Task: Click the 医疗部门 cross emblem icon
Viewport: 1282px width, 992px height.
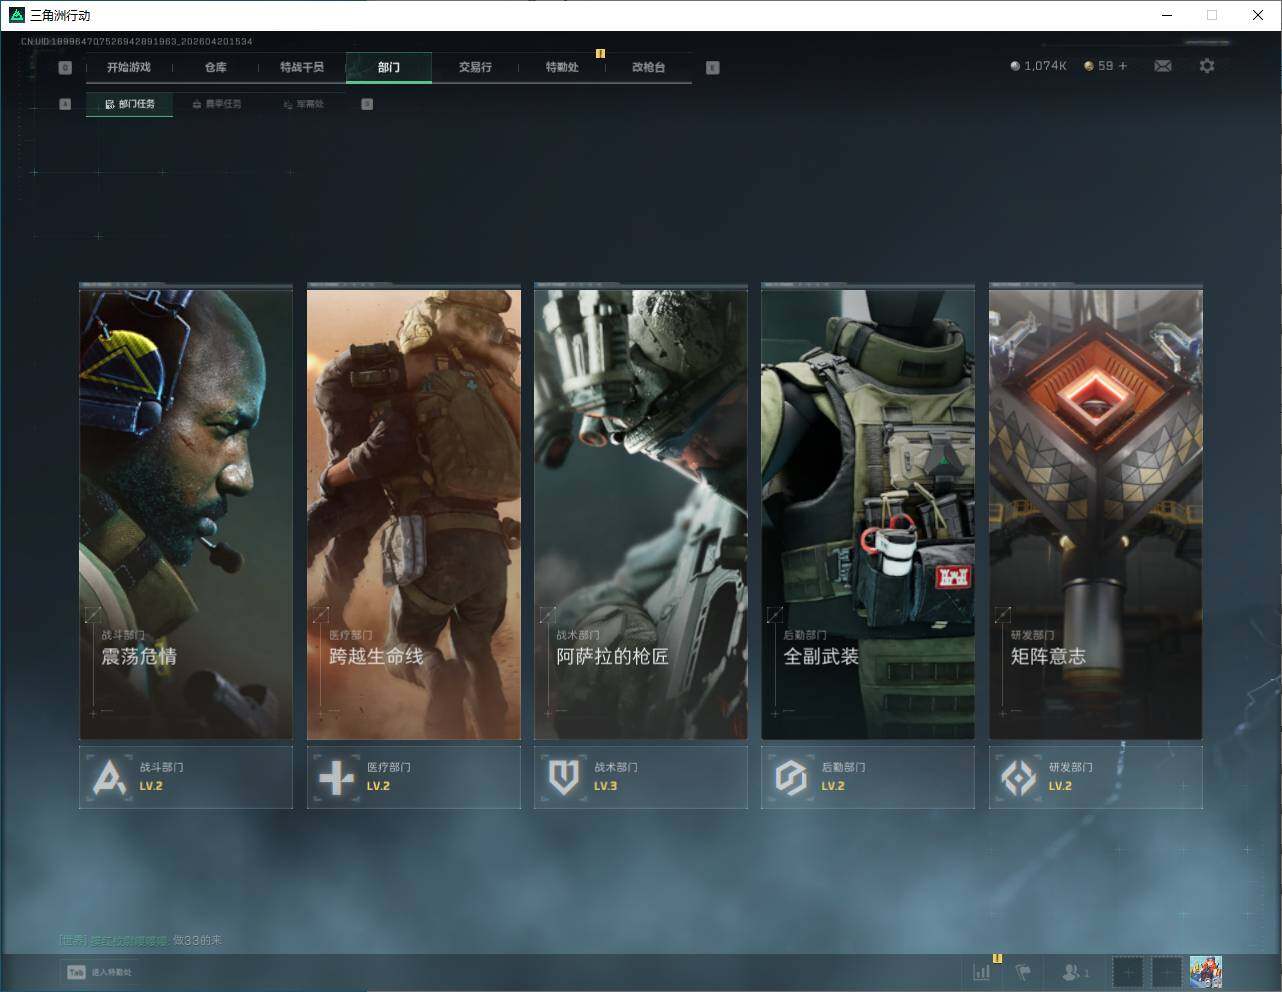Action: coord(337,777)
